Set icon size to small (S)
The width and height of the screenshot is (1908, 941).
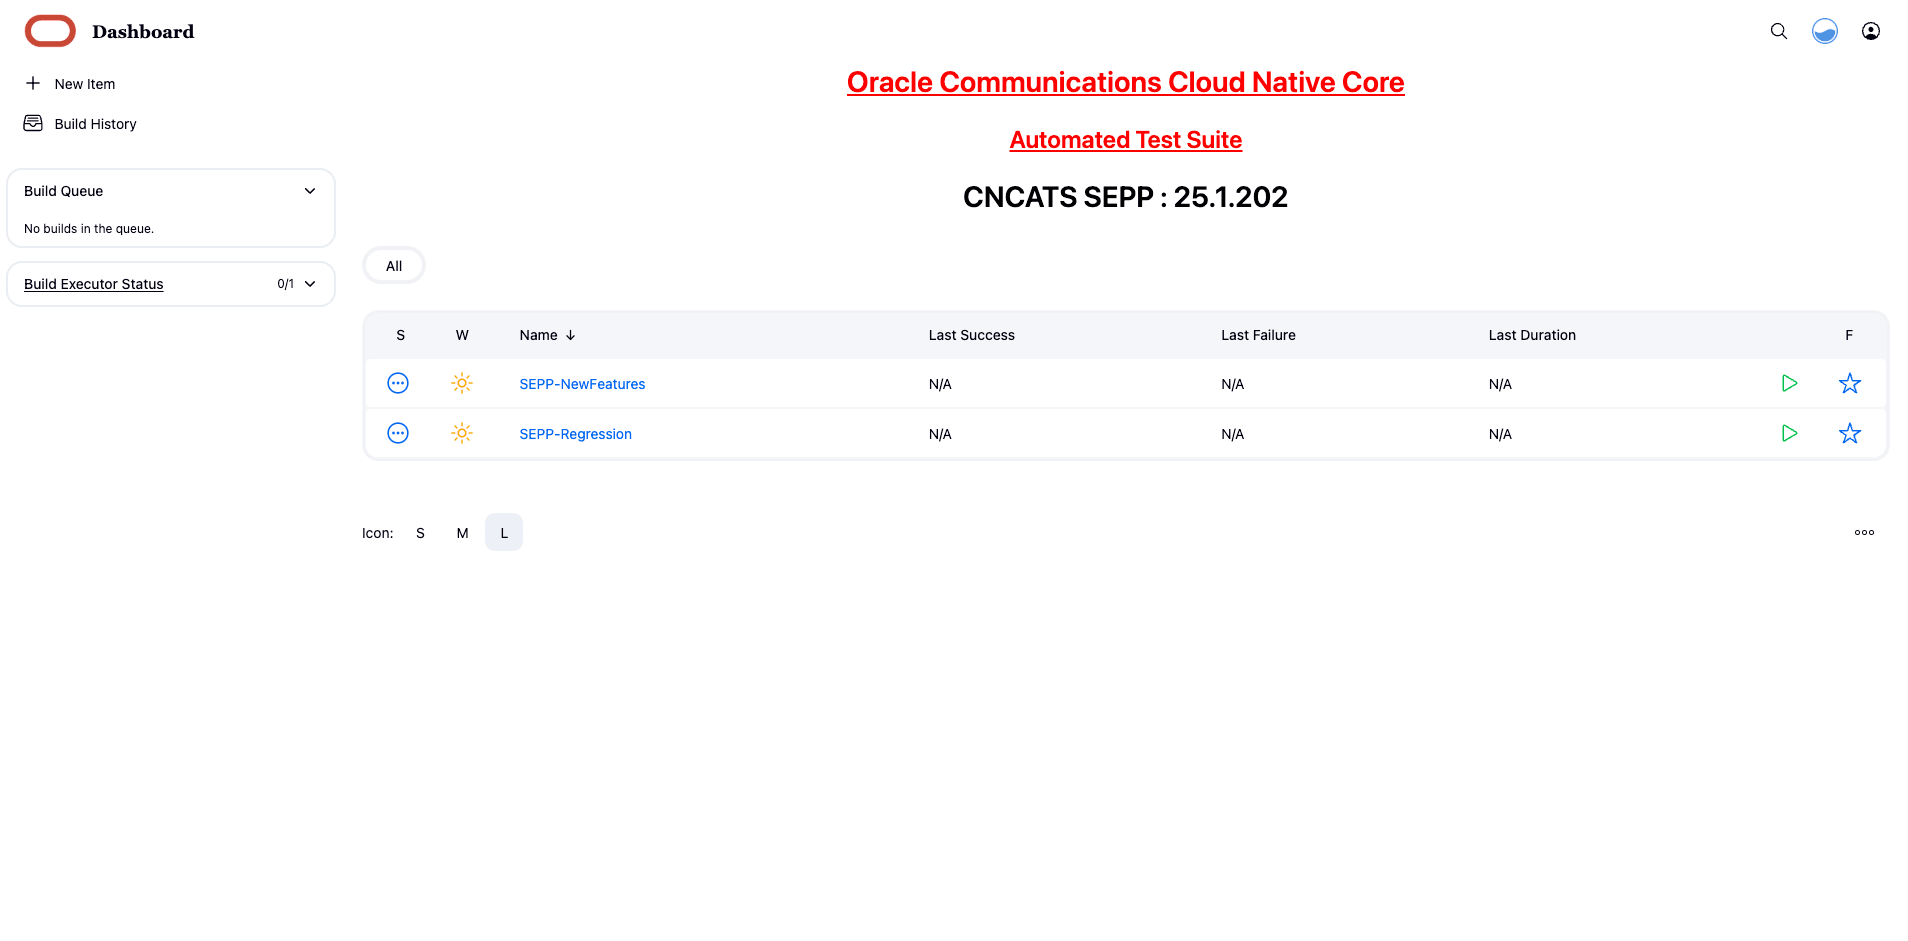420,533
